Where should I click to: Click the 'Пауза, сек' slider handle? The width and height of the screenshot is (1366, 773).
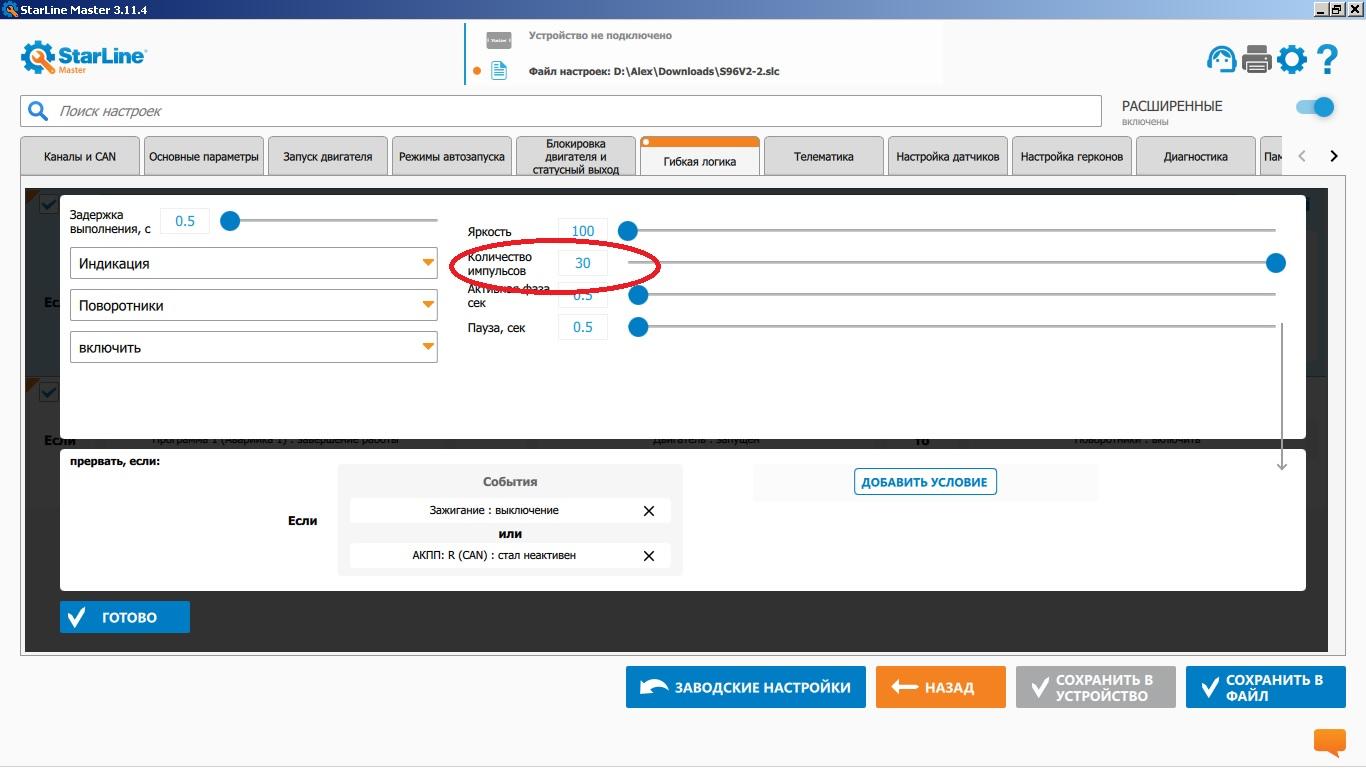[x=638, y=327]
